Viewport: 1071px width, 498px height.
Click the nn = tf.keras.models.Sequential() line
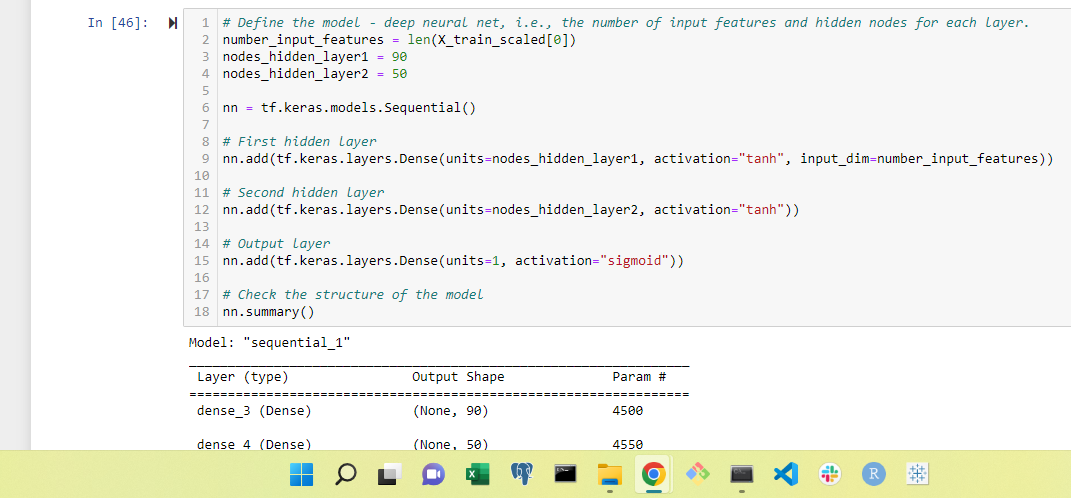click(x=349, y=108)
